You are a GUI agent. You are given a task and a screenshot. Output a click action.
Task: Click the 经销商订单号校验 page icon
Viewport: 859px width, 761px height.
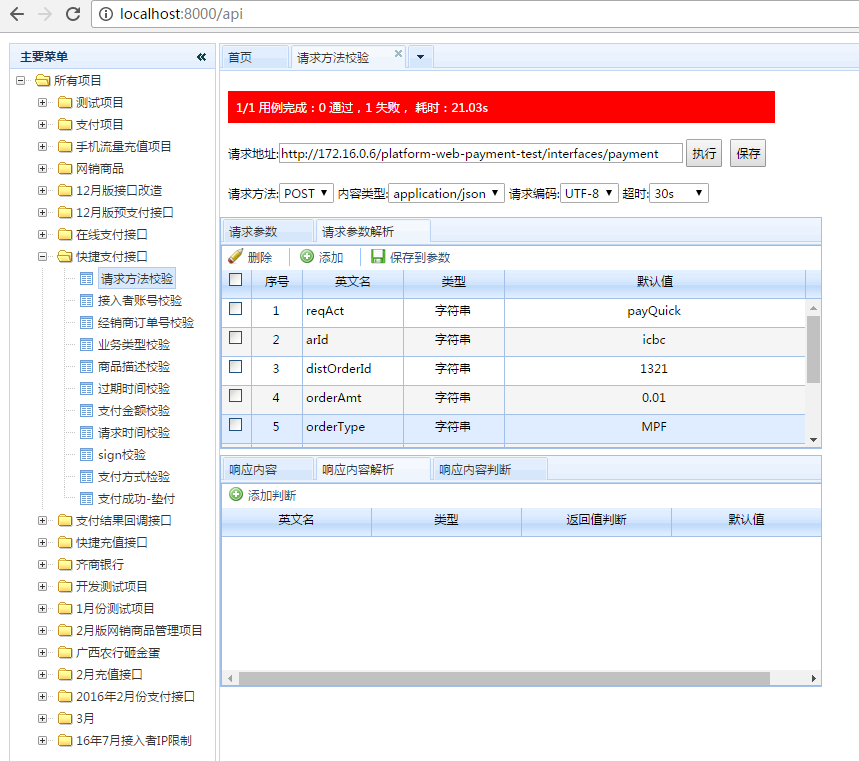[87, 323]
